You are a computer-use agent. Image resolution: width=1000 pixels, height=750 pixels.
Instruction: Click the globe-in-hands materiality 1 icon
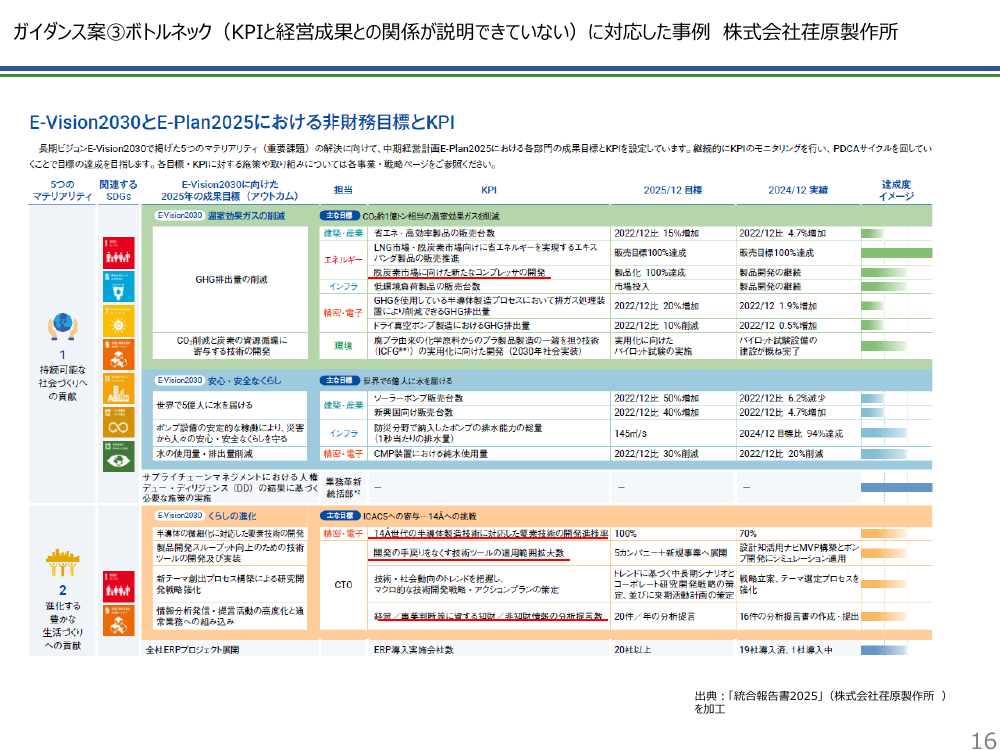coord(62,327)
